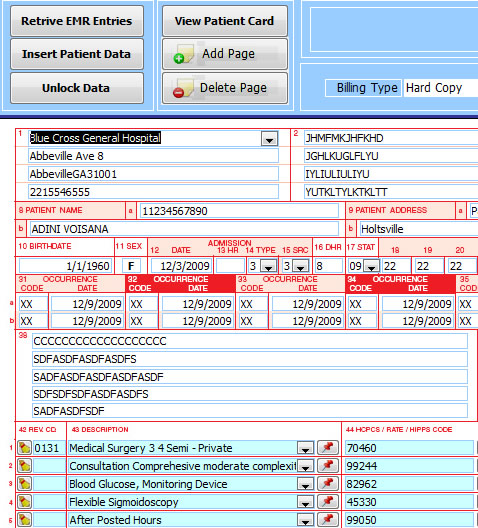Click the Holtsville patient address field
This screenshot has width=478, height=528.
point(419,229)
